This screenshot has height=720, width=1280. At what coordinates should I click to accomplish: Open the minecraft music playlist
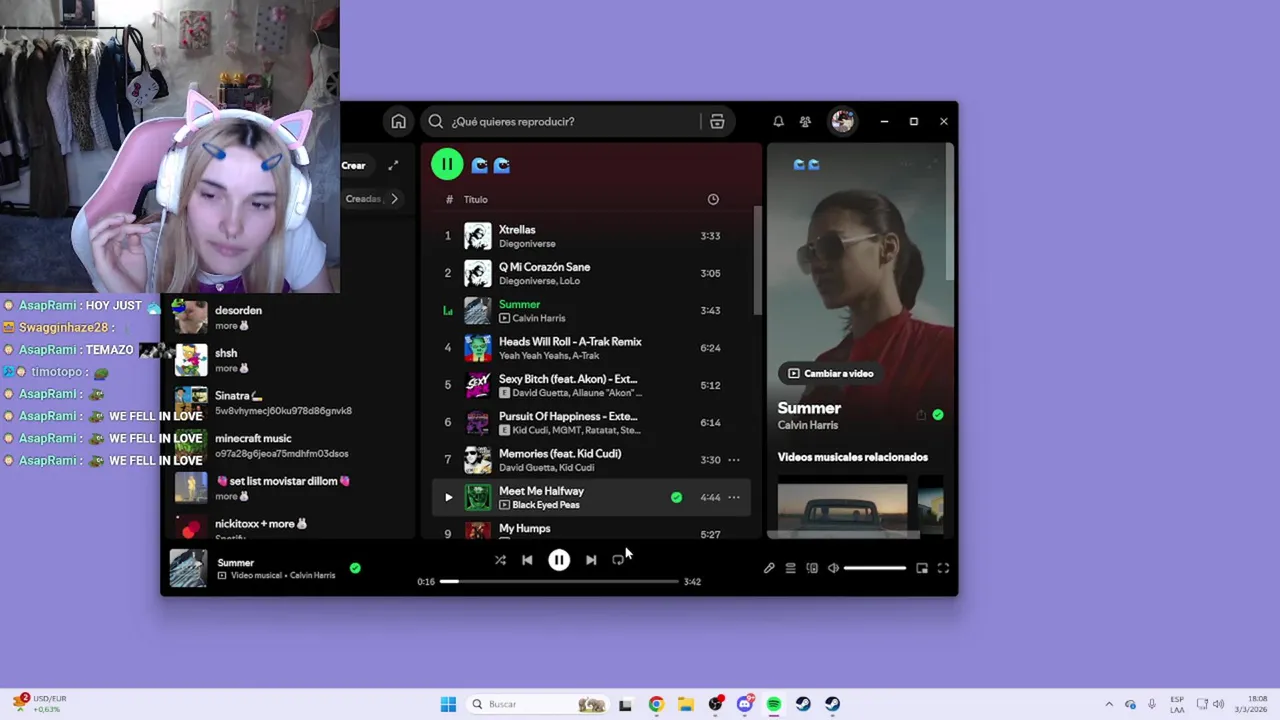pos(290,446)
